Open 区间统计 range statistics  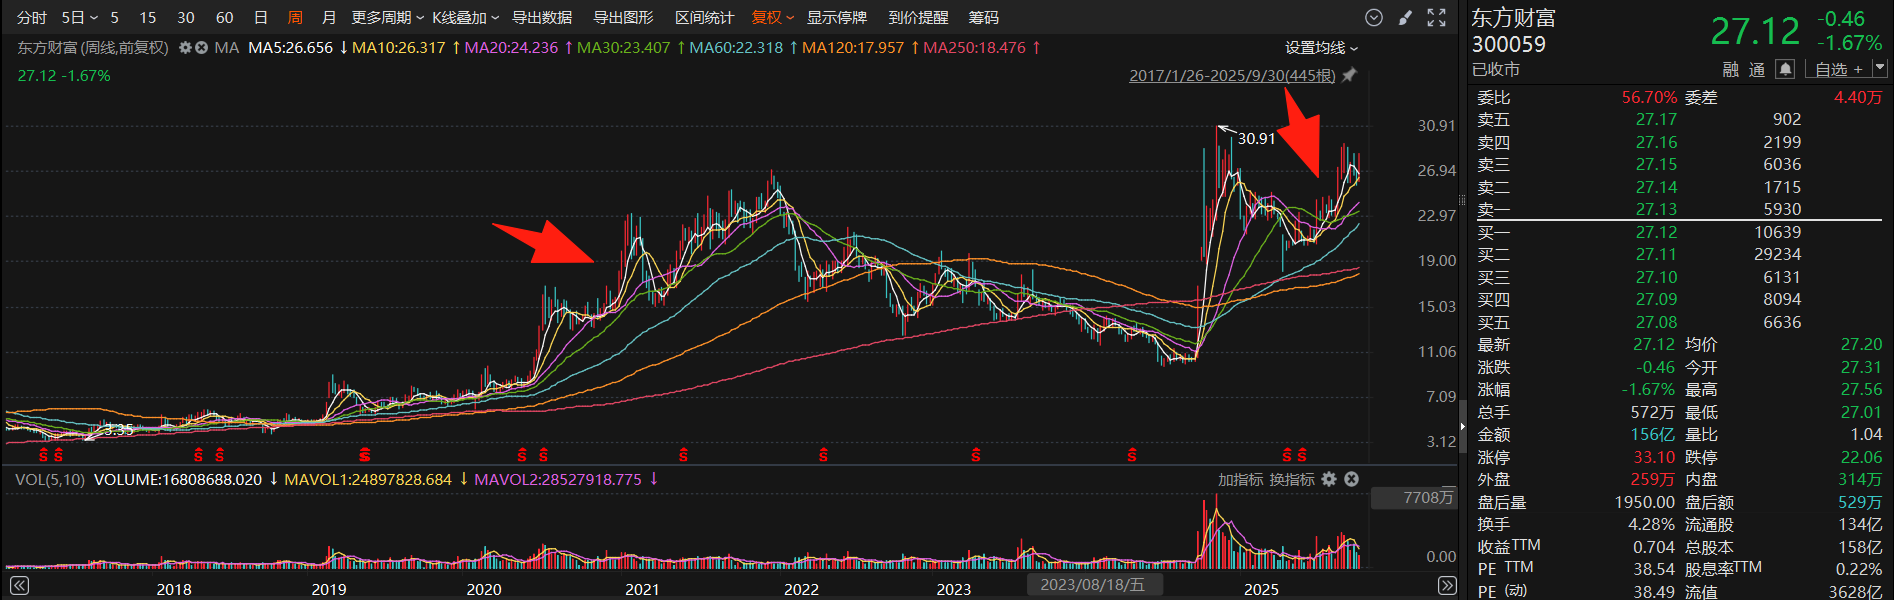point(705,18)
